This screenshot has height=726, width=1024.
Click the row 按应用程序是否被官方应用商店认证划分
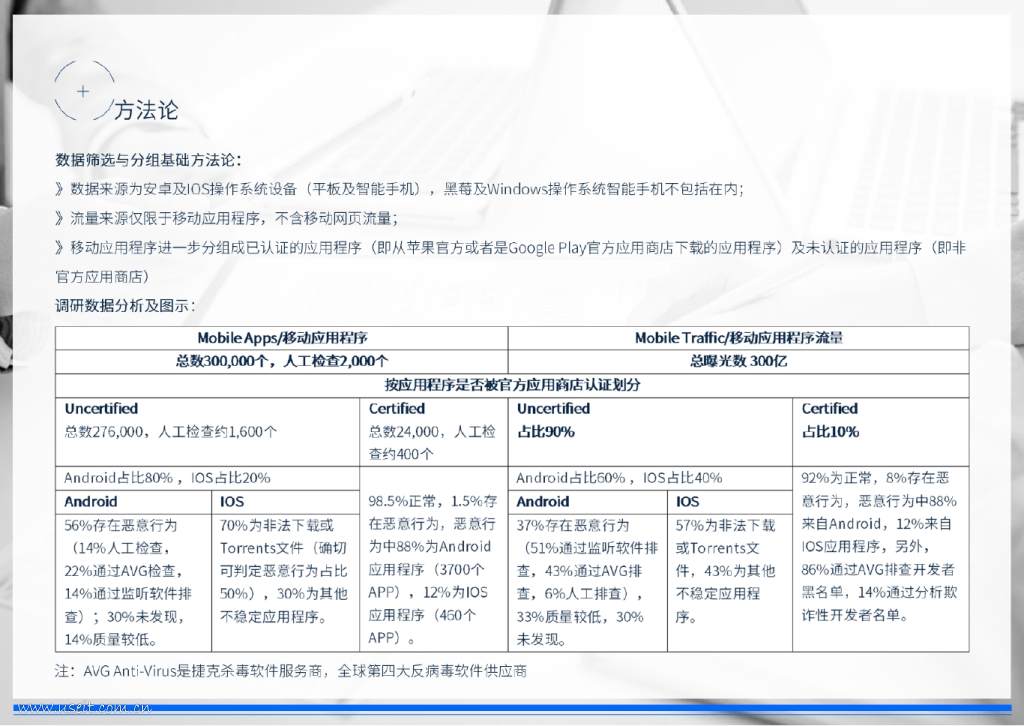pos(512,385)
